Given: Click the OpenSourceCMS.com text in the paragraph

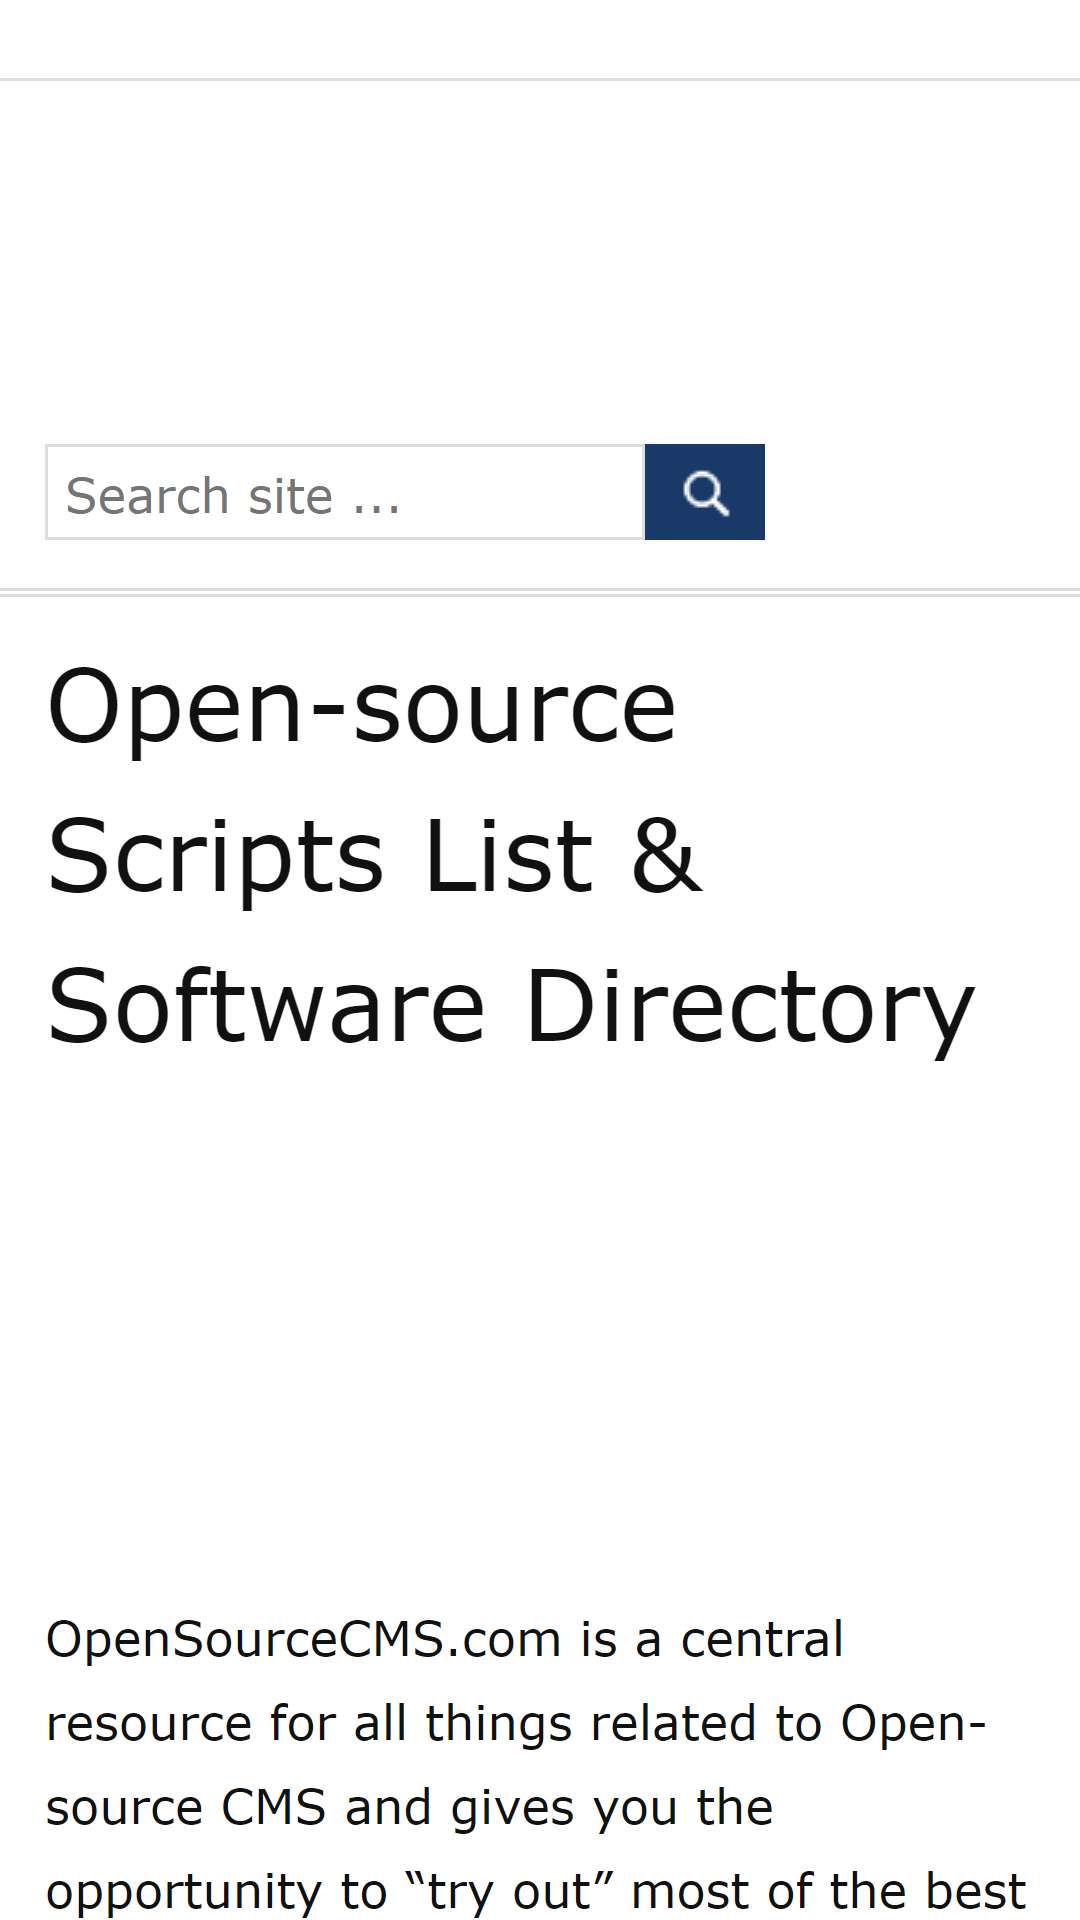Looking at the screenshot, I should click(x=303, y=1641).
